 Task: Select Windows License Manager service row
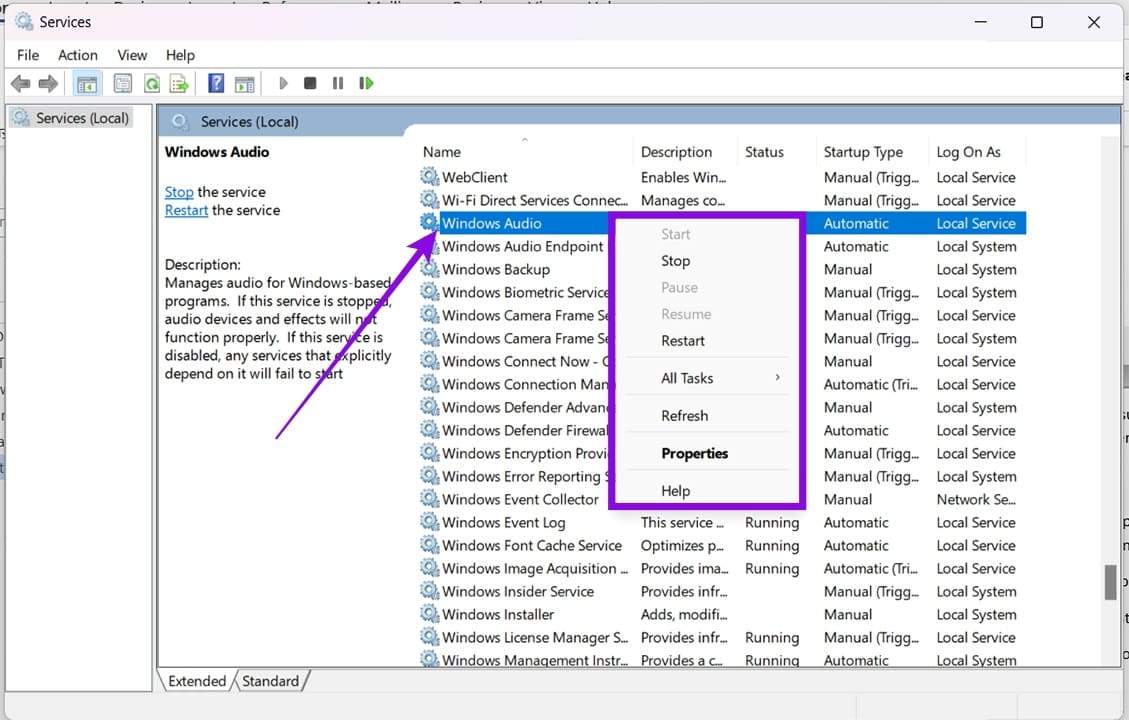pos(723,637)
